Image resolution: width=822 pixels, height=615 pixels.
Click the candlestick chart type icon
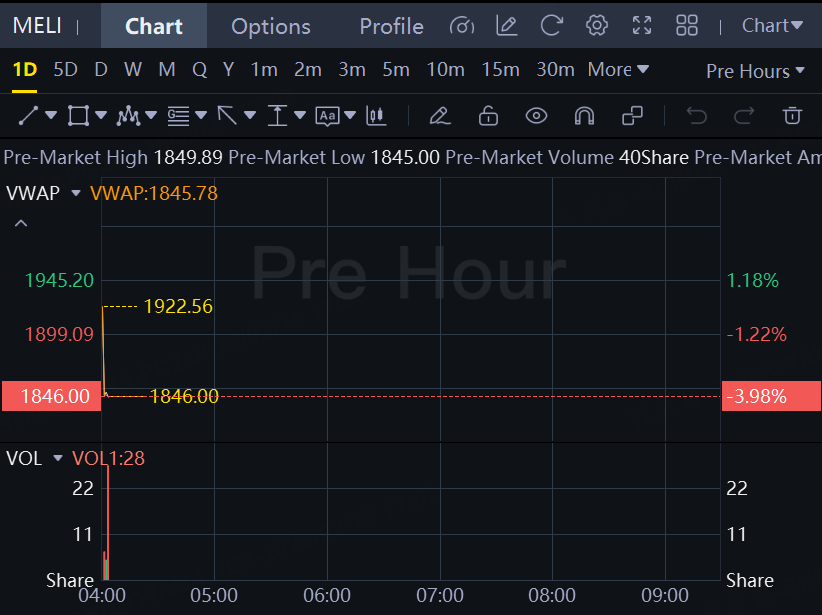(376, 116)
